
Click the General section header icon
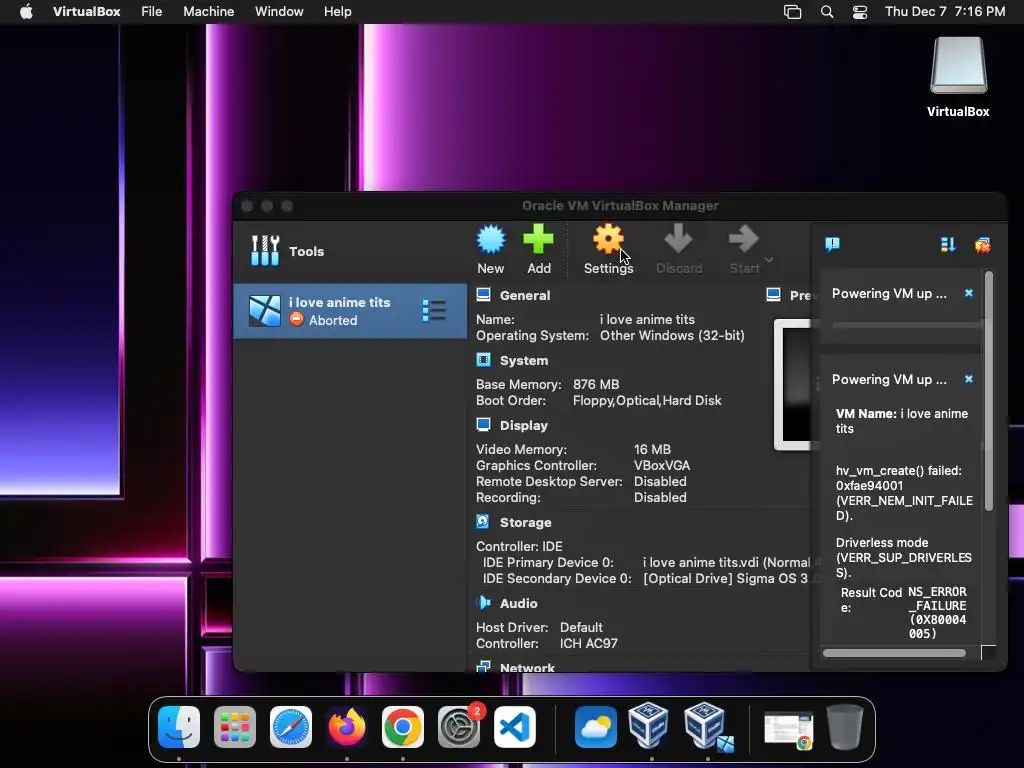point(483,295)
